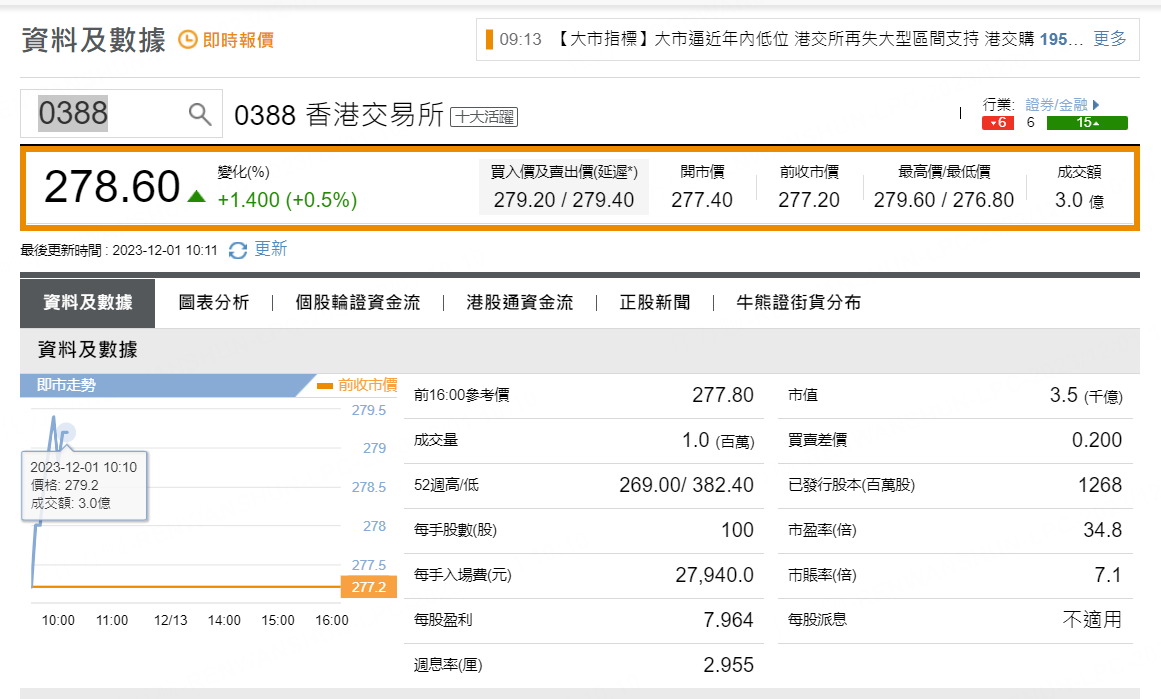Click the blue arrow next to 證券/金融
1161x699 pixels.
coord(1096,105)
